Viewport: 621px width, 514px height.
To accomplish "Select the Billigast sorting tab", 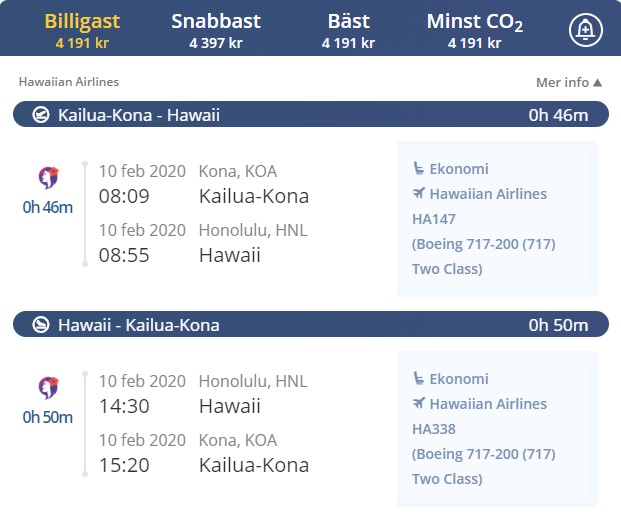I will coord(82,30).
